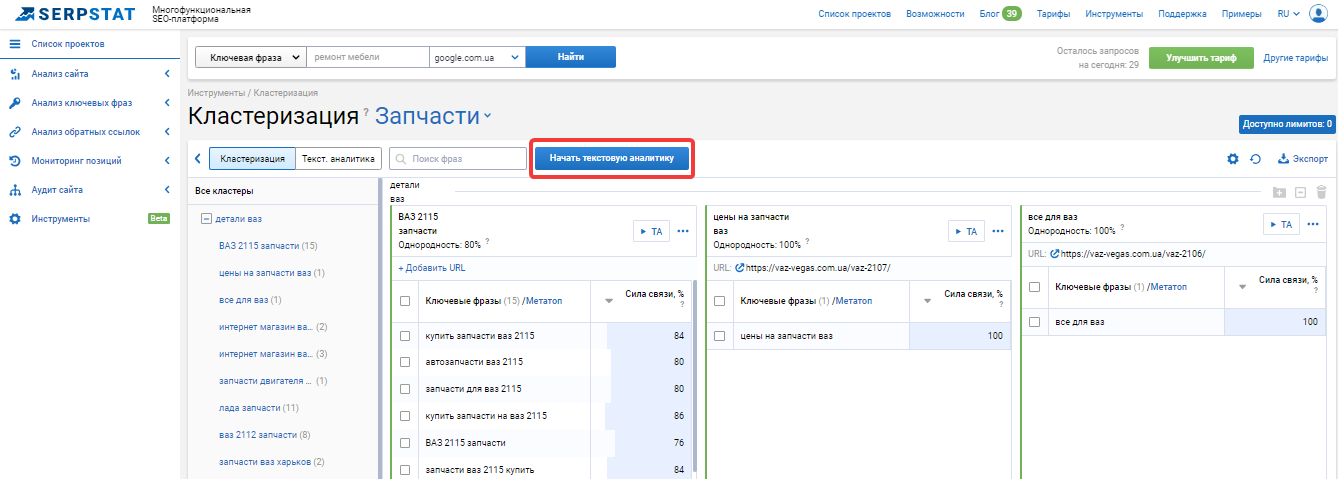Open the google.com.ua database dropdown

click(x=477, y=57)
